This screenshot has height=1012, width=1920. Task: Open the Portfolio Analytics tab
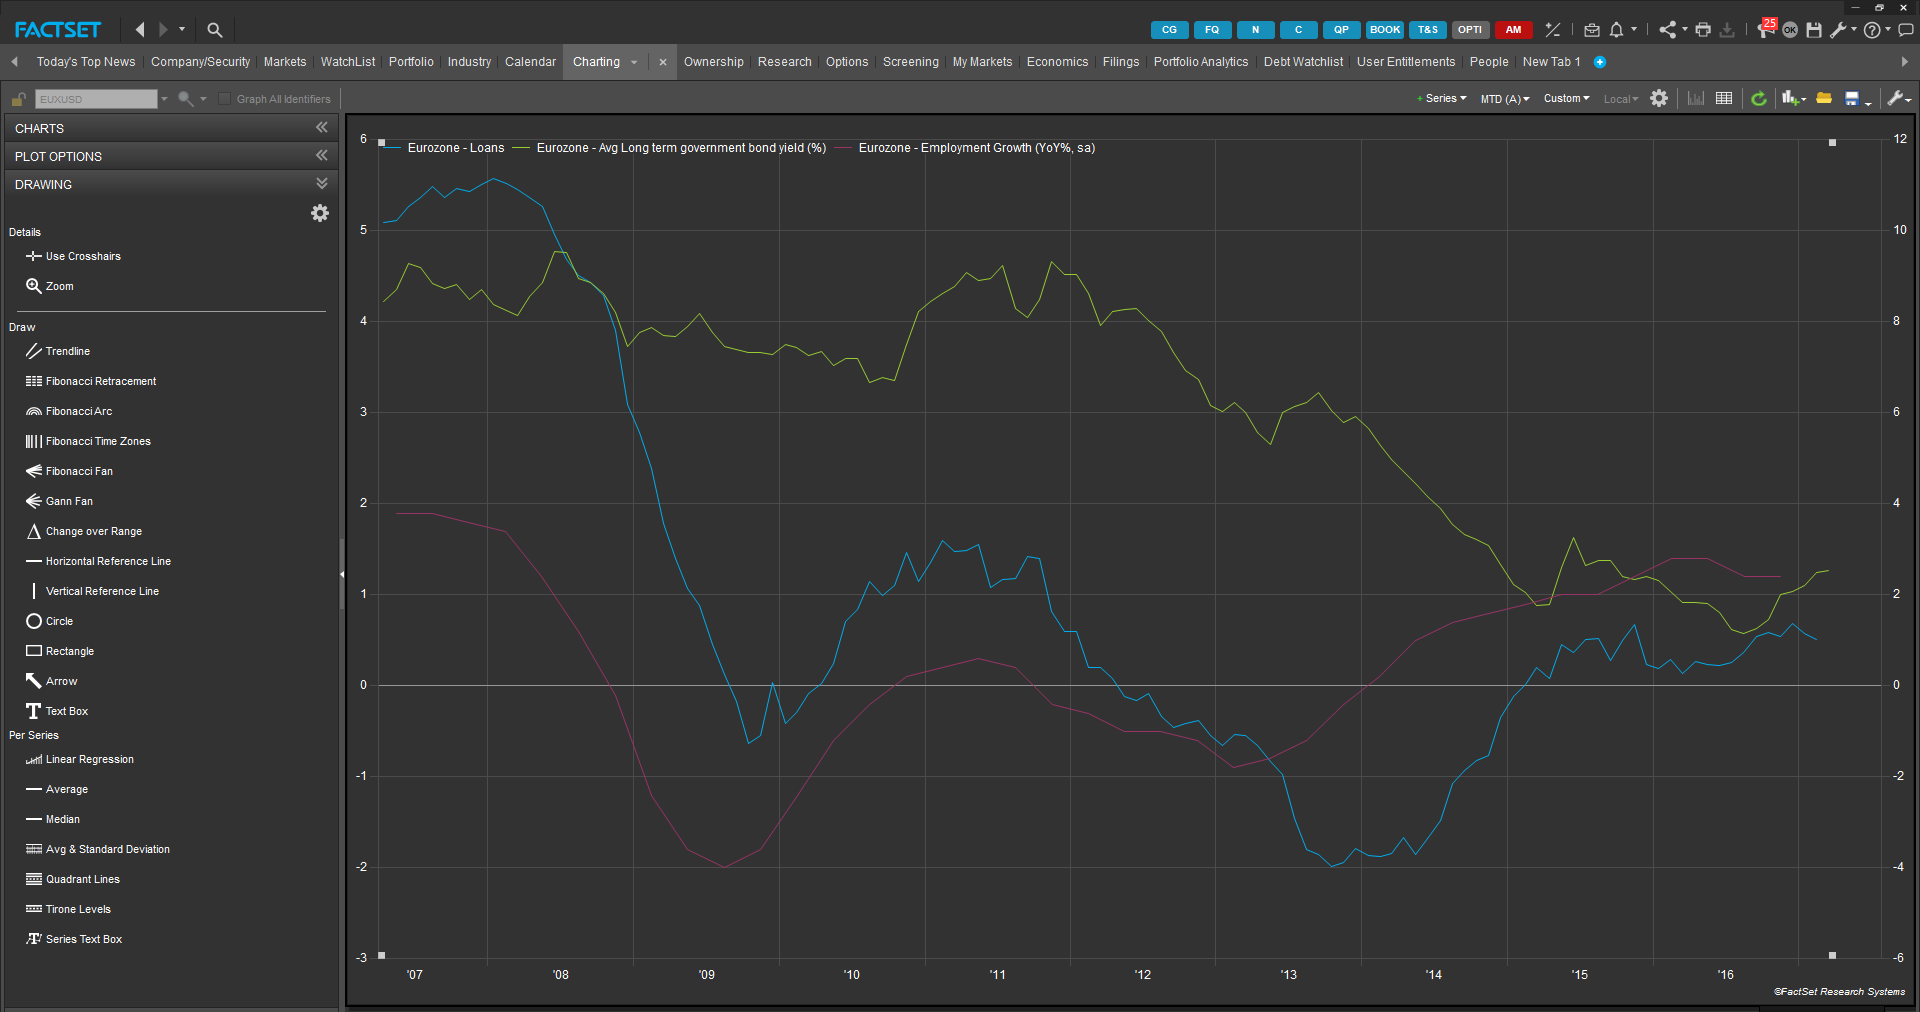[1200, 62]
